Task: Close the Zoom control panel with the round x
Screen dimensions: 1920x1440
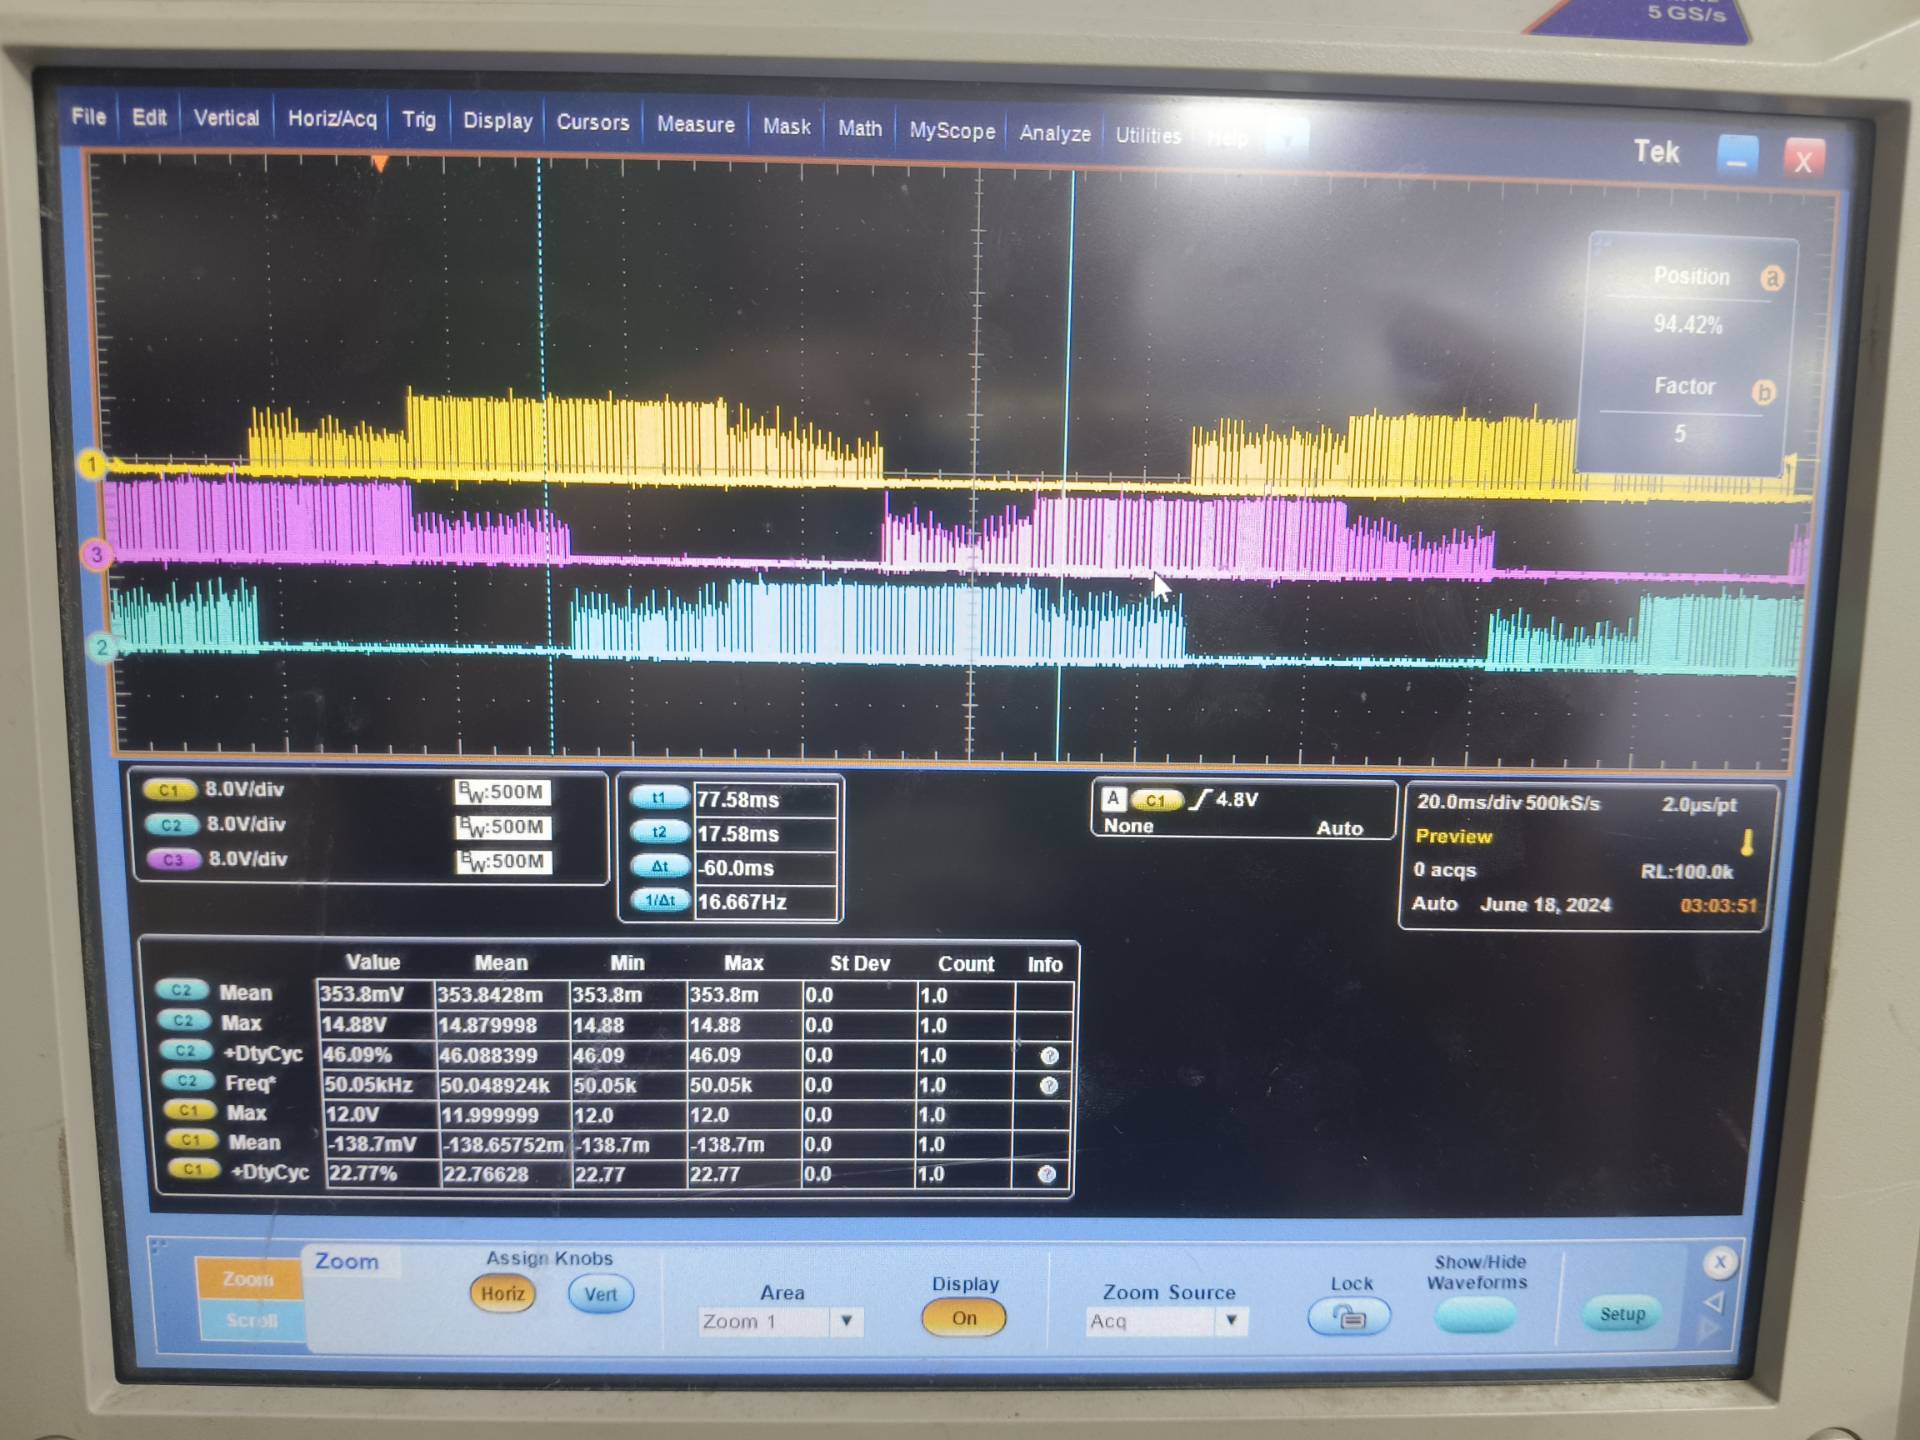Action: click(x=1720, y=1262)
